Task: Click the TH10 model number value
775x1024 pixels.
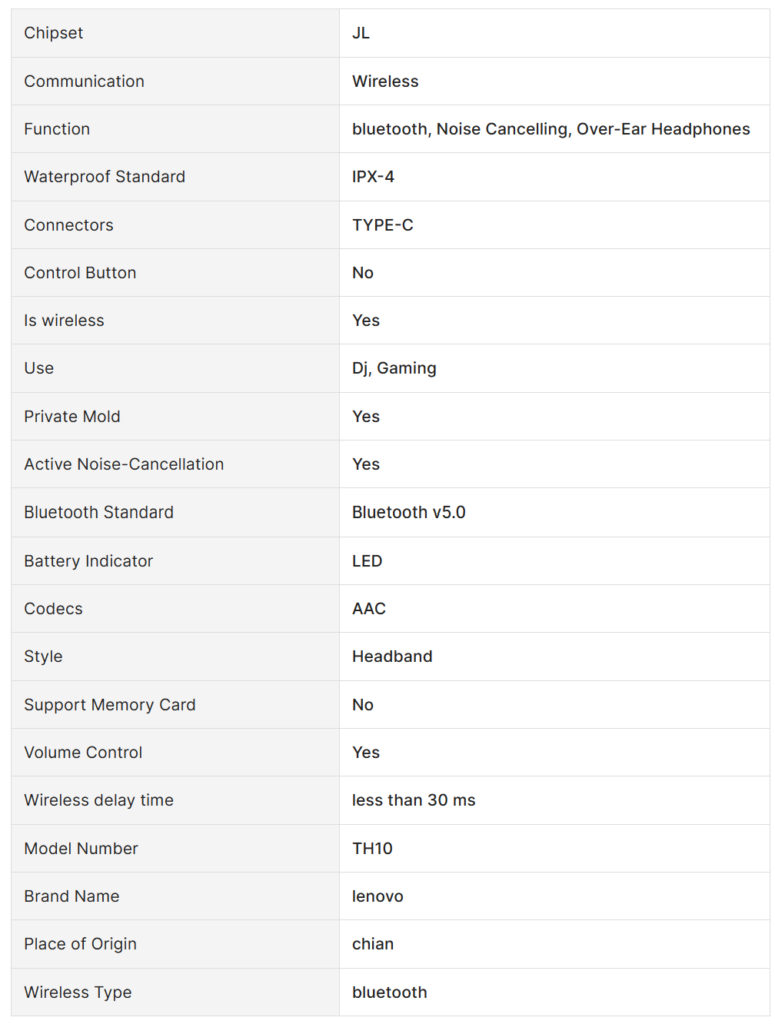Action: pyautogui.click(x=372, y=848)
